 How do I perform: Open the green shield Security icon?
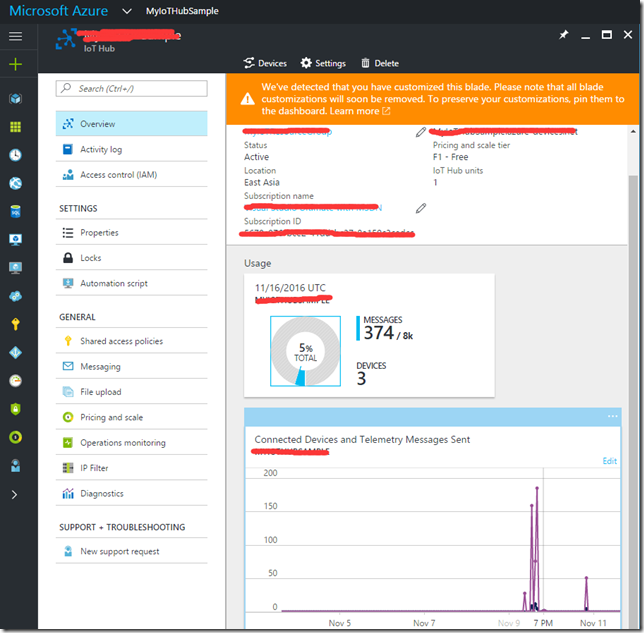[16, 409]
